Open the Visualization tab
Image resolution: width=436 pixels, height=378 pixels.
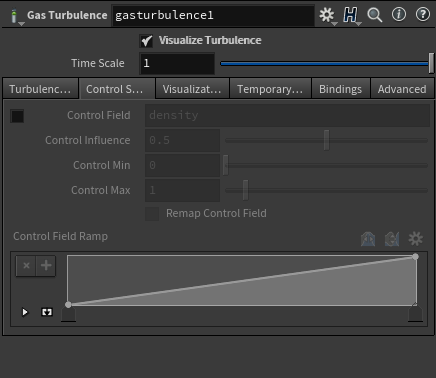(192, 89)
